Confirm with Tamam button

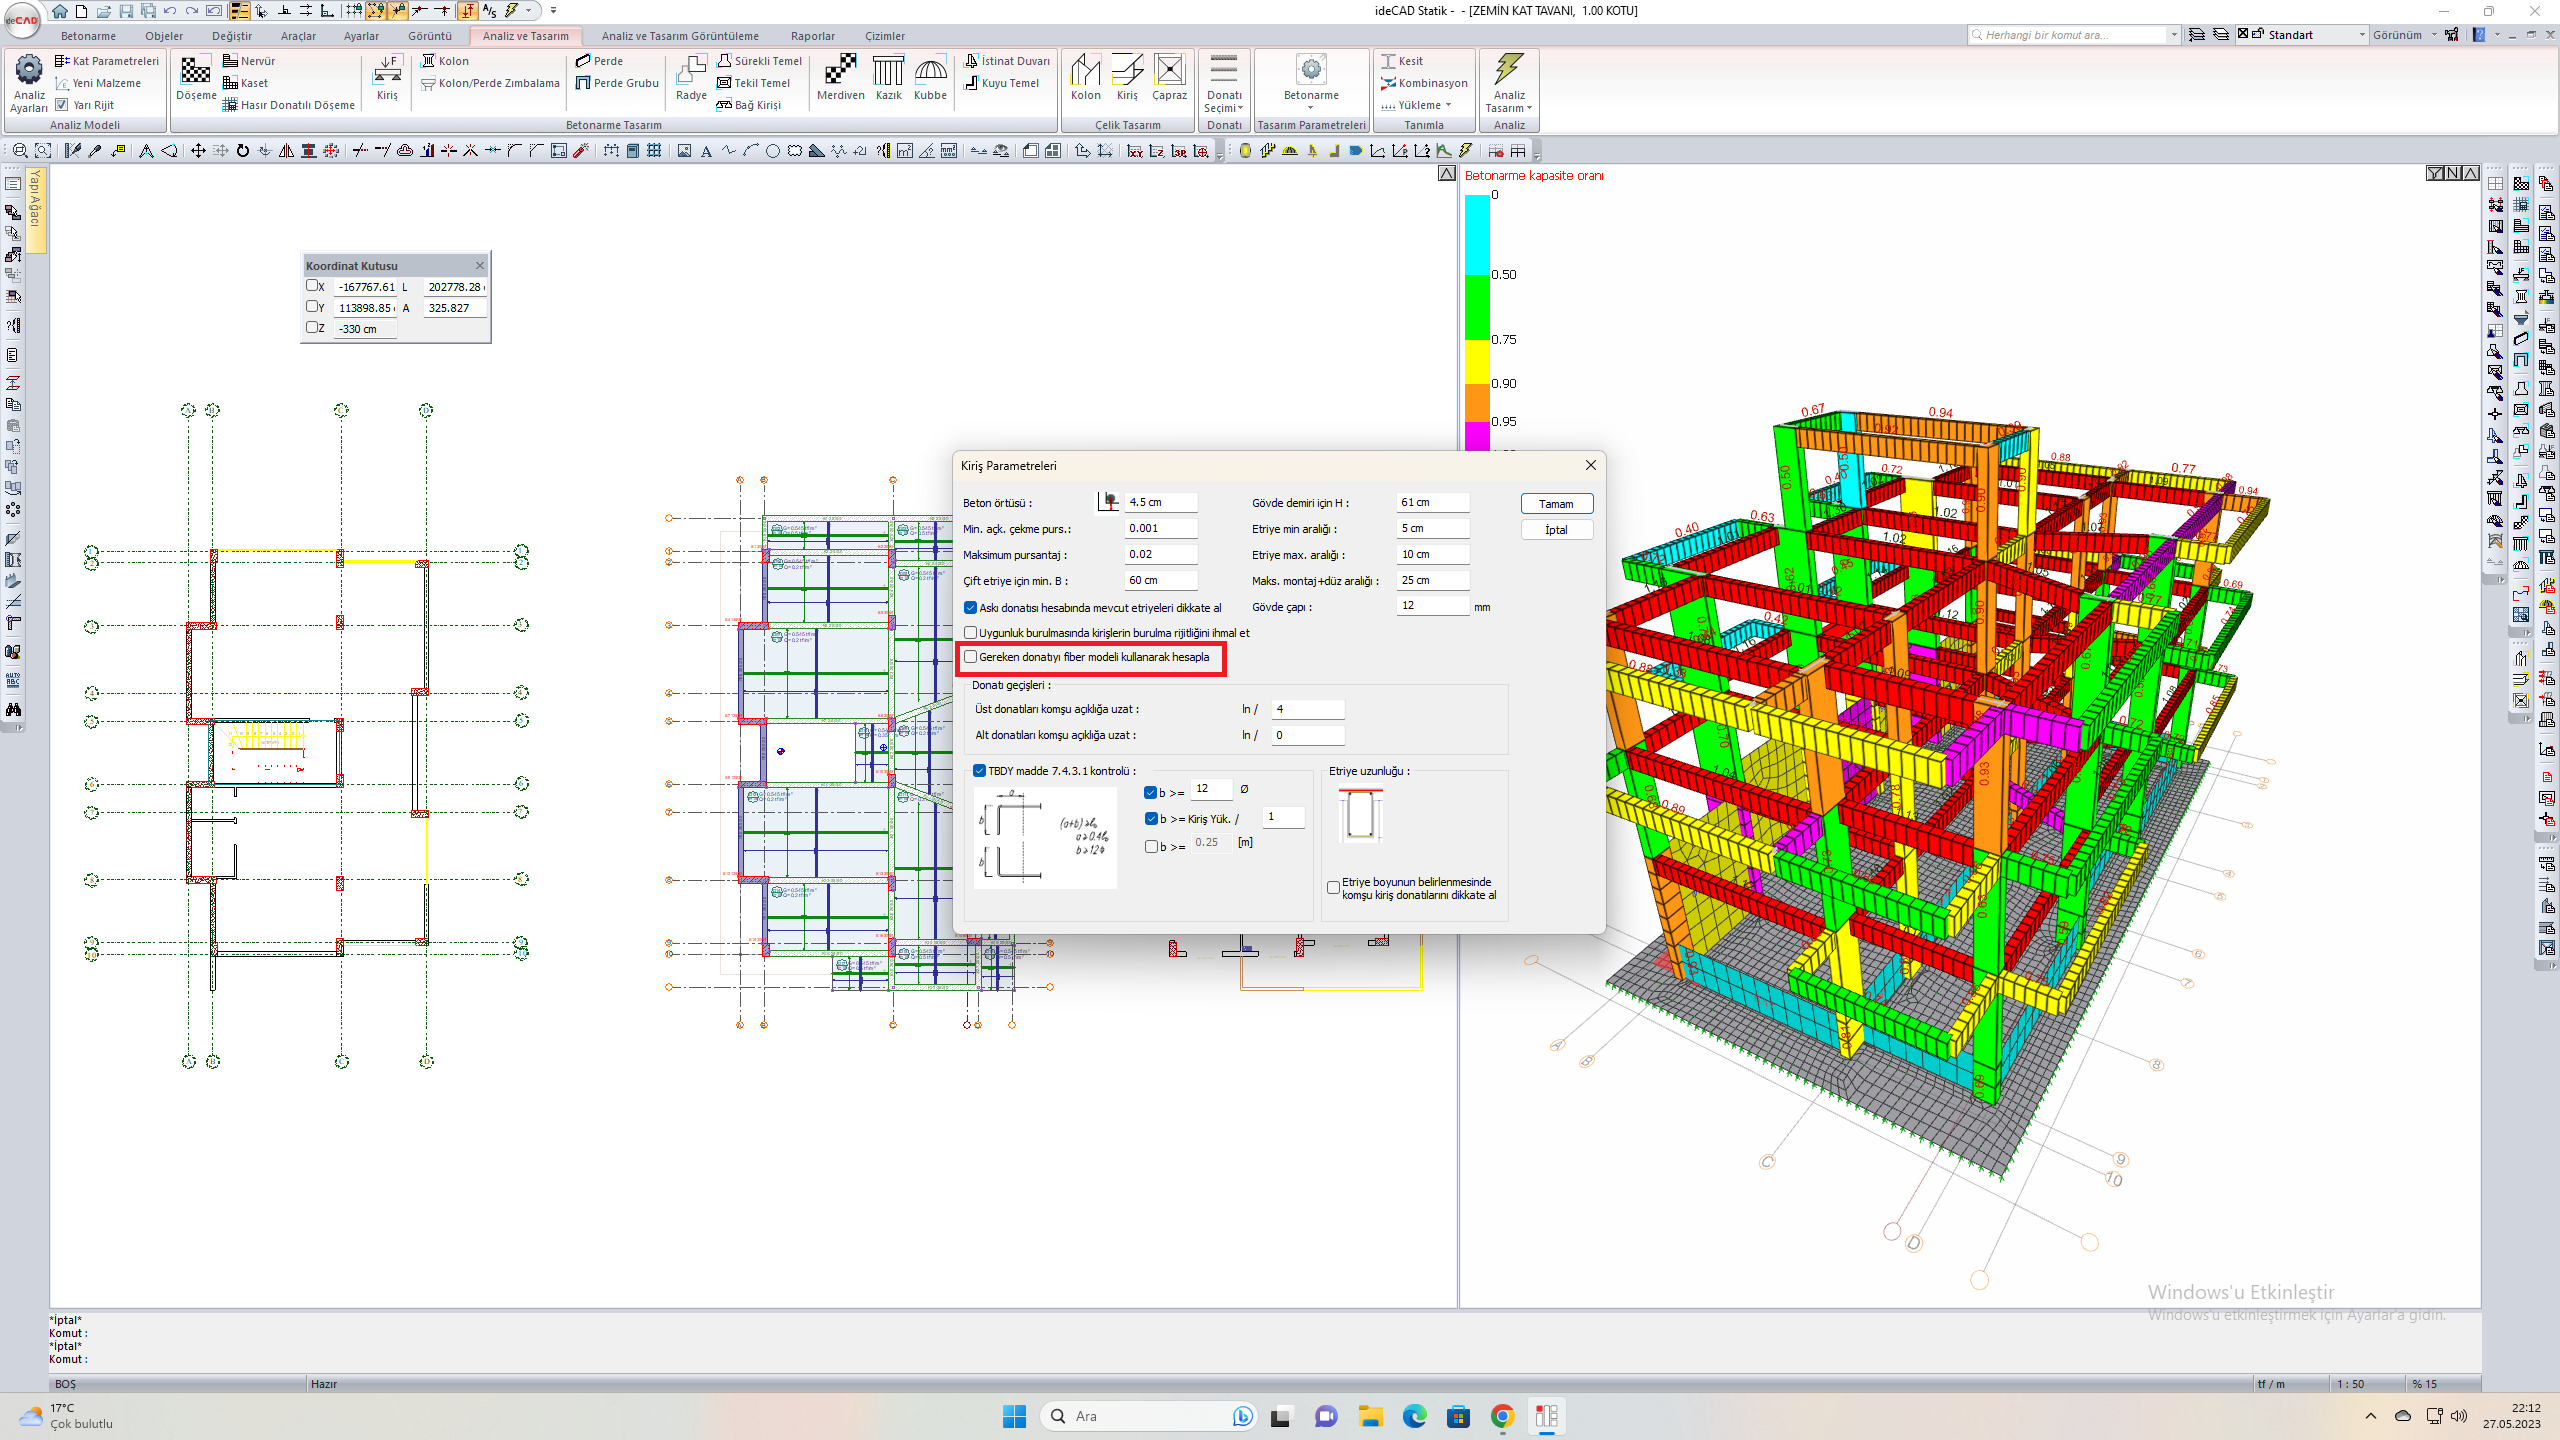coord(1556,504)
